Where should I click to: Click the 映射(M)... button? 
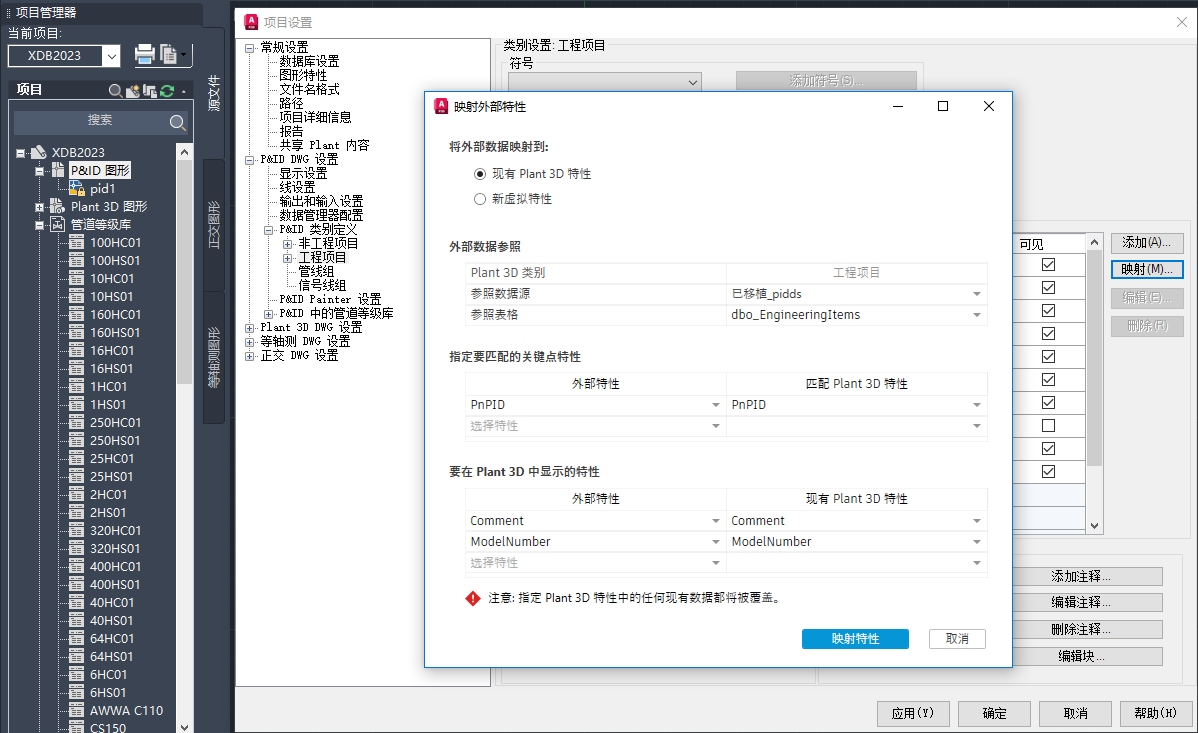pyautogui.click(x=1147, y=270)
